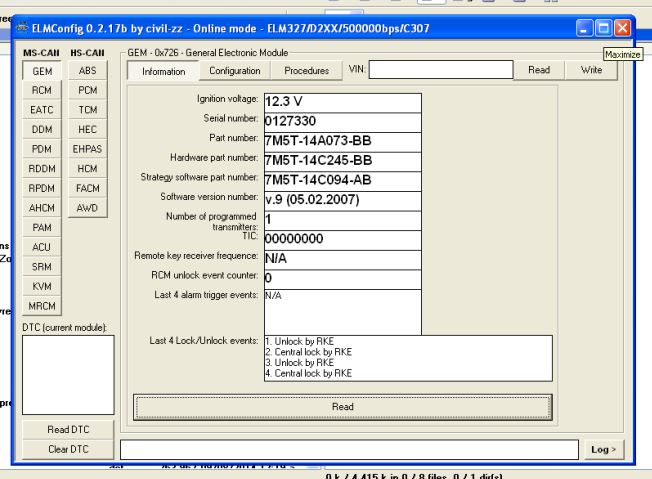Click the Read button beside VIN
This screenshot has width=652, height=479.
539,70
